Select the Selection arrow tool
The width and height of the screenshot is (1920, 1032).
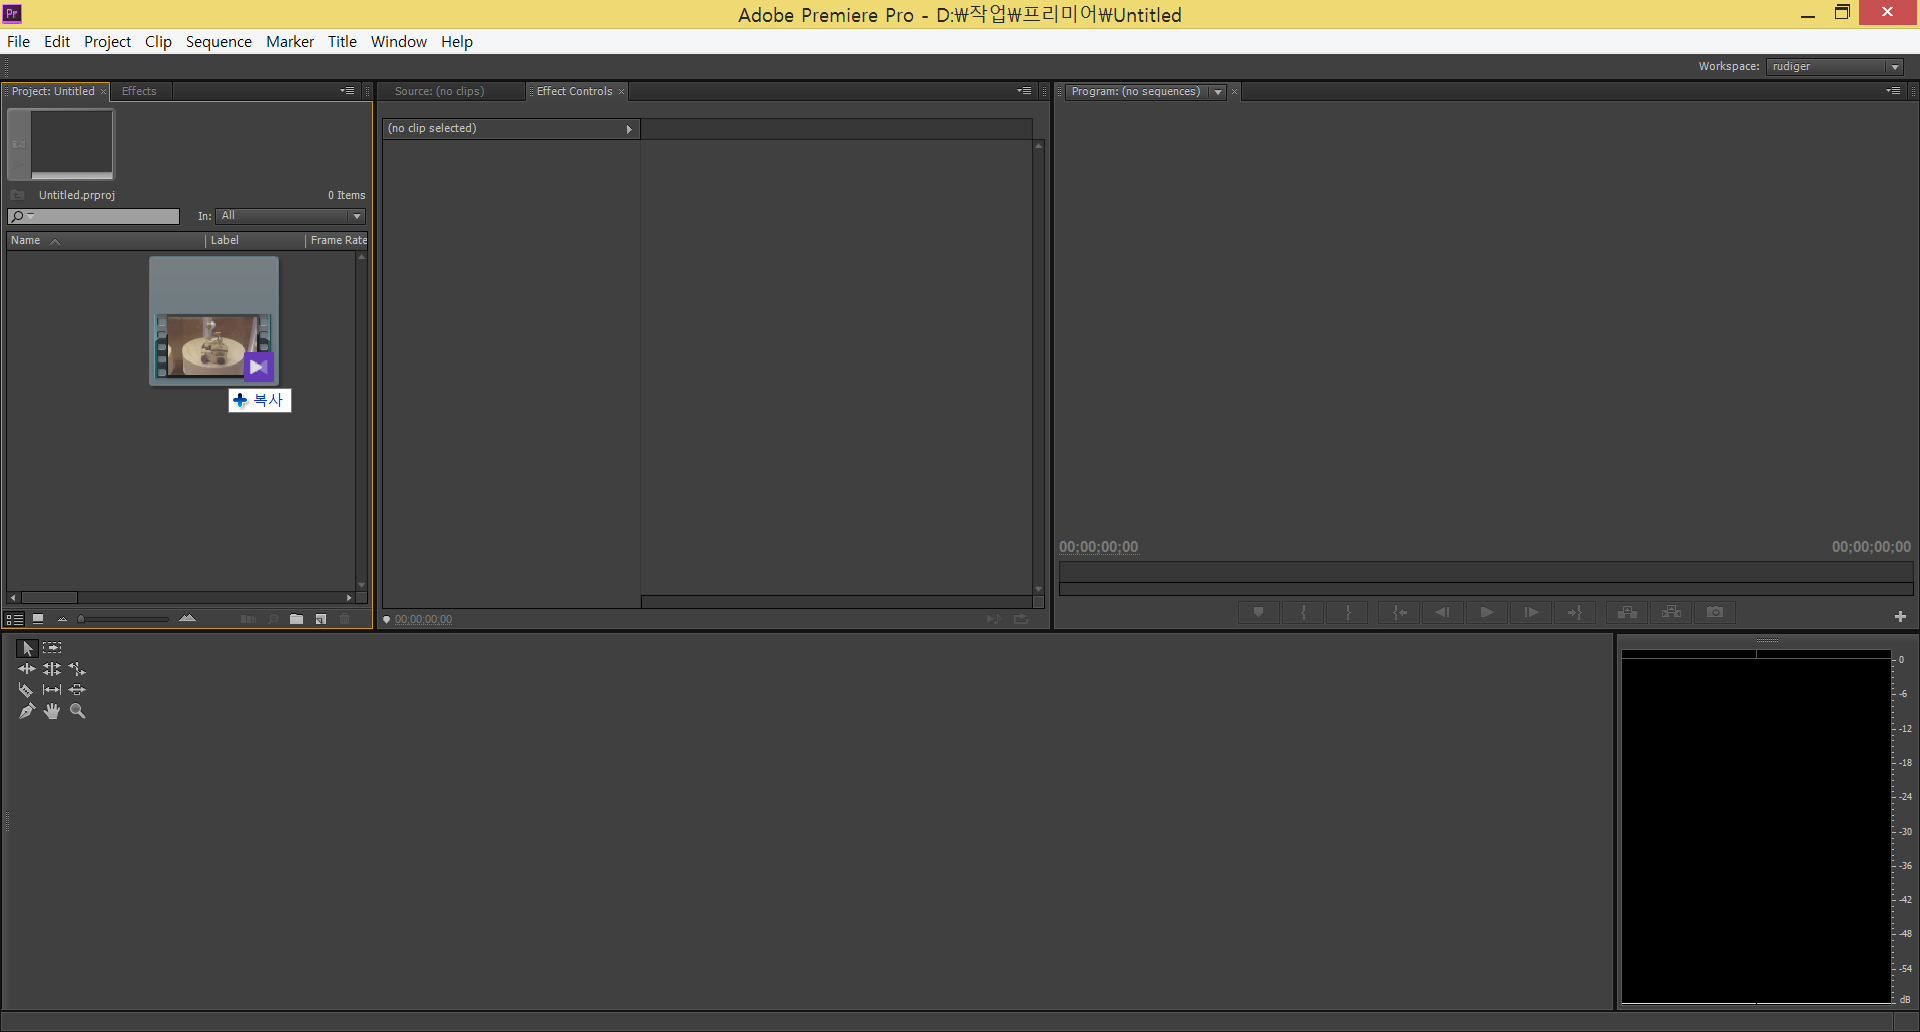click(x=27, y=648)
